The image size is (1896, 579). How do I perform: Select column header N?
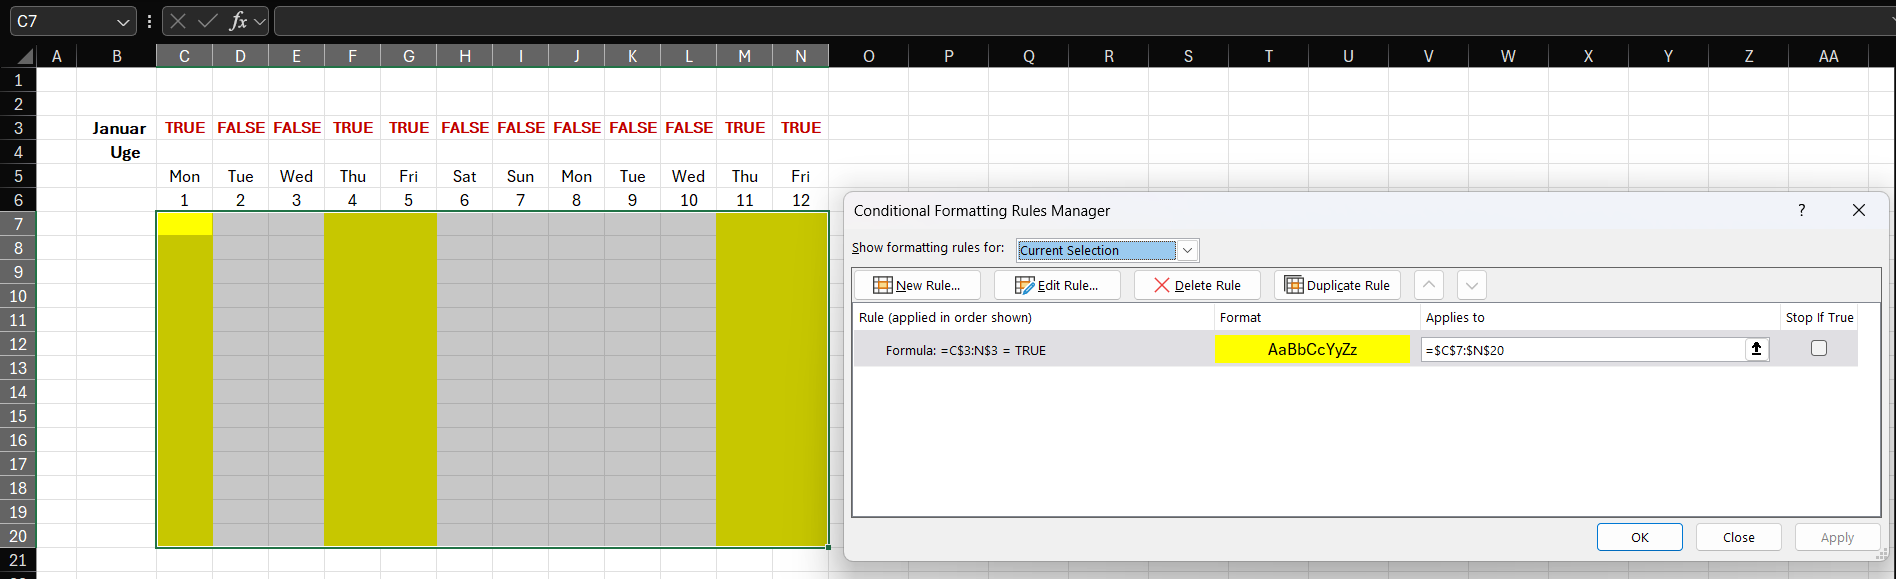tap(801, 56)
